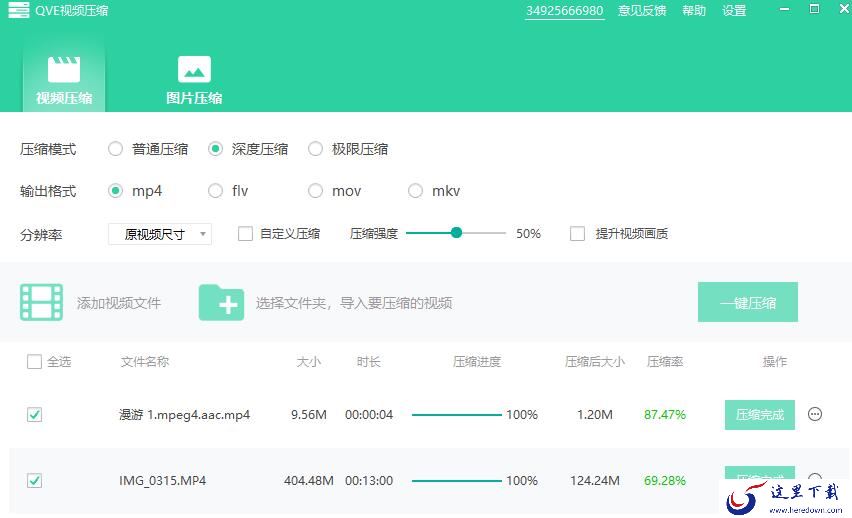Open the 原视频尺寸 resolution dropdown
The height and width of the screenshot is (518, 852).
pos(160,234)
